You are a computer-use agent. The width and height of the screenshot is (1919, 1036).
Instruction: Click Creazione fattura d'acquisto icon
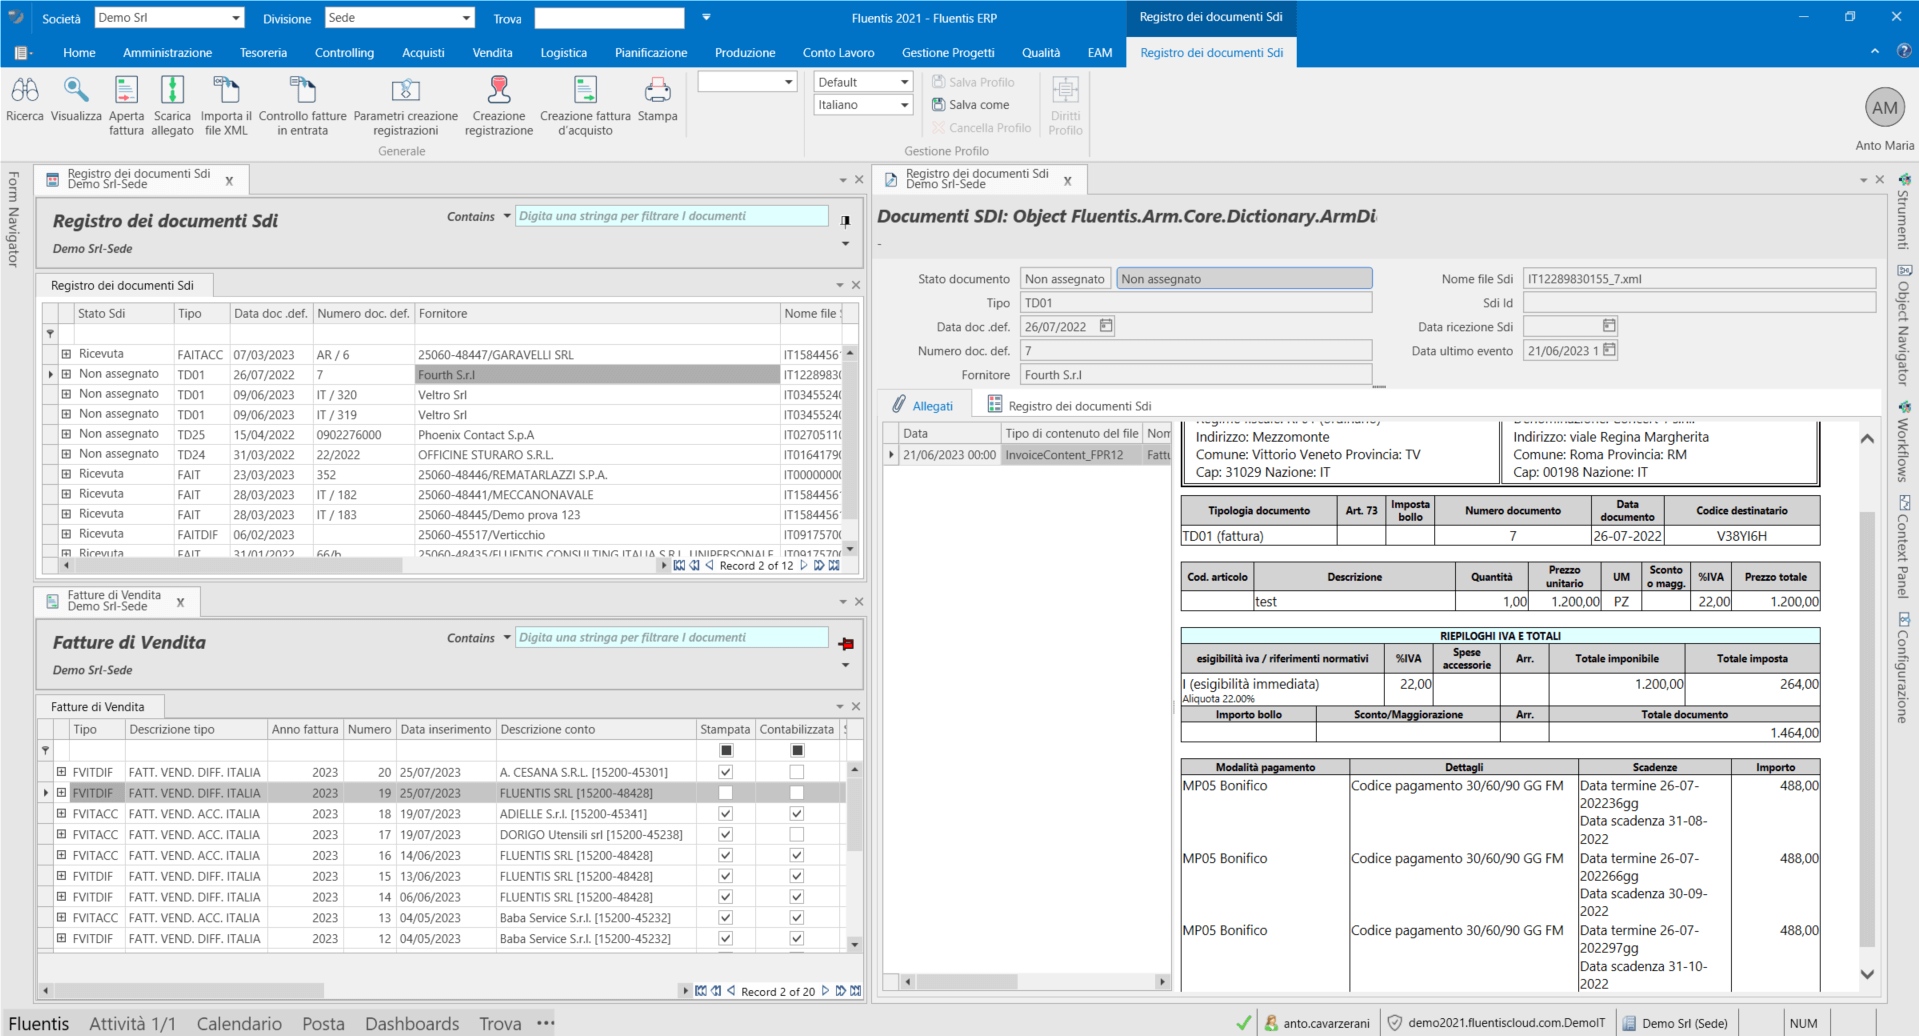tap(585, 91)
